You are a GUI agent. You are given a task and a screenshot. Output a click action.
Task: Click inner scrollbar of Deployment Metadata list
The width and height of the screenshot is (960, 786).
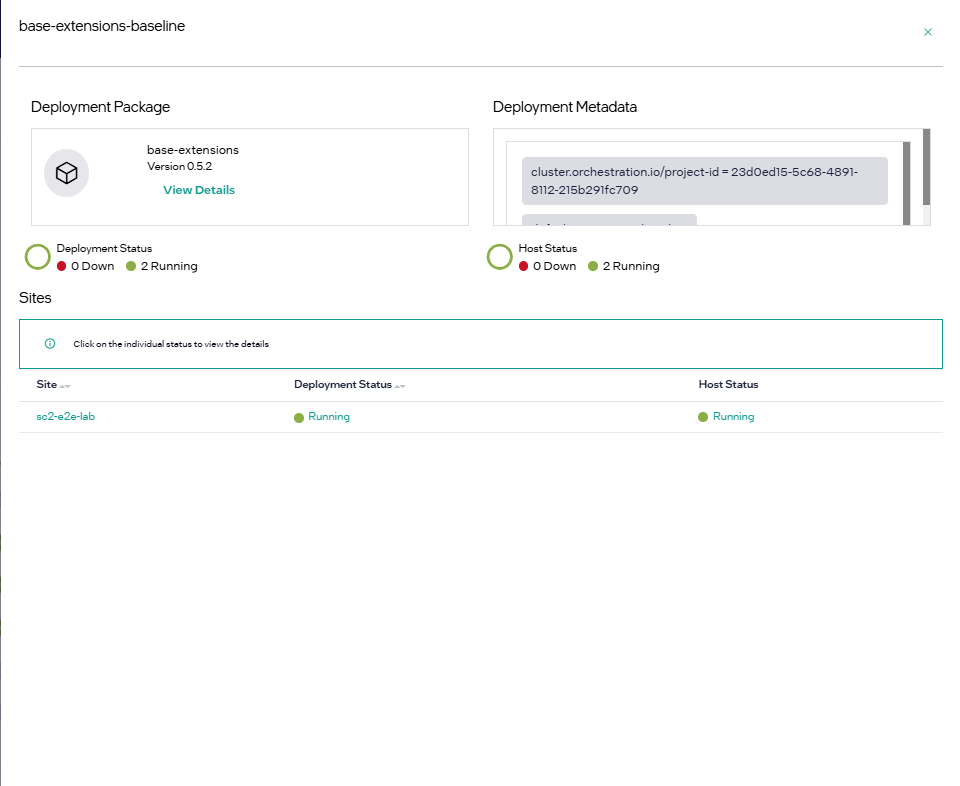(907, 180)
